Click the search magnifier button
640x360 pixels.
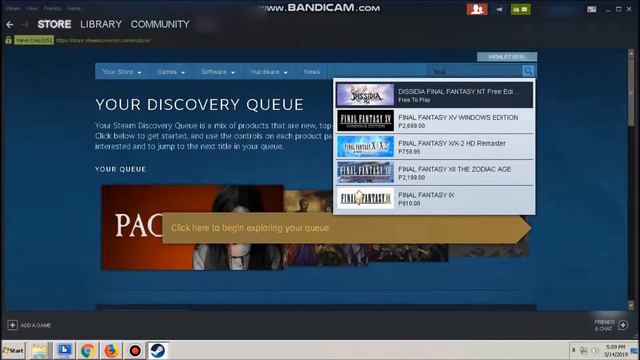[x=528, y=71]
